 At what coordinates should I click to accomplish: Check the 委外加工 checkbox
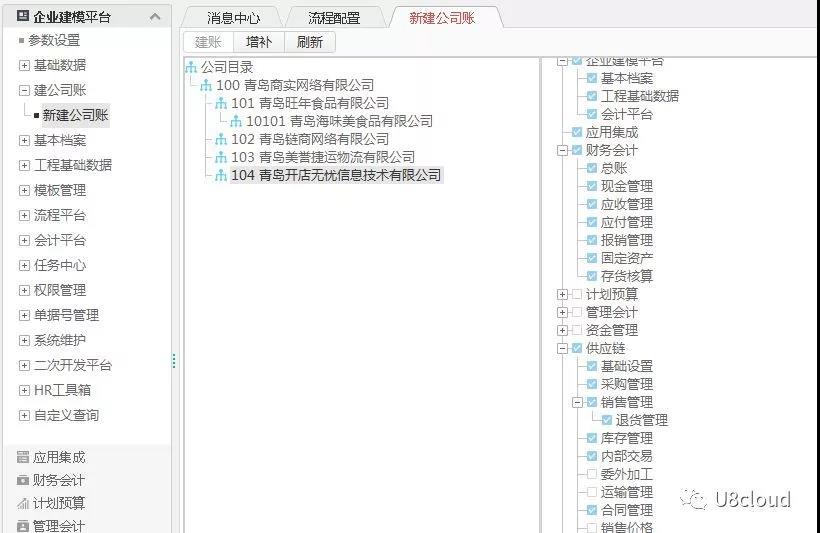pyautogui.click(x=592, y=474)
